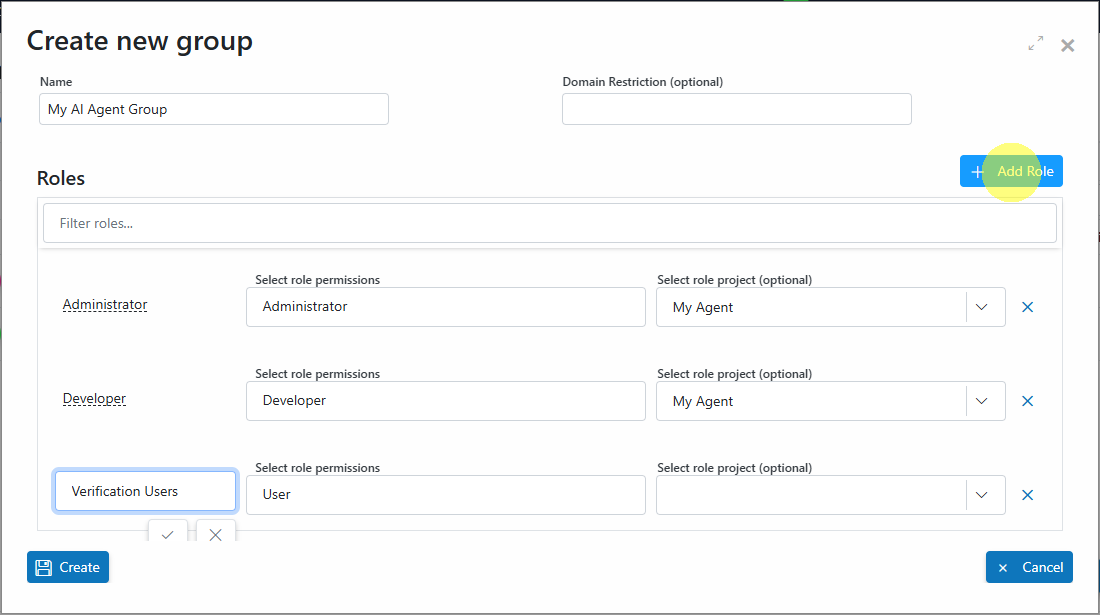Focus the Domain Restriction field
This screenshot has width=1100, height=615.
click(737, 109)
